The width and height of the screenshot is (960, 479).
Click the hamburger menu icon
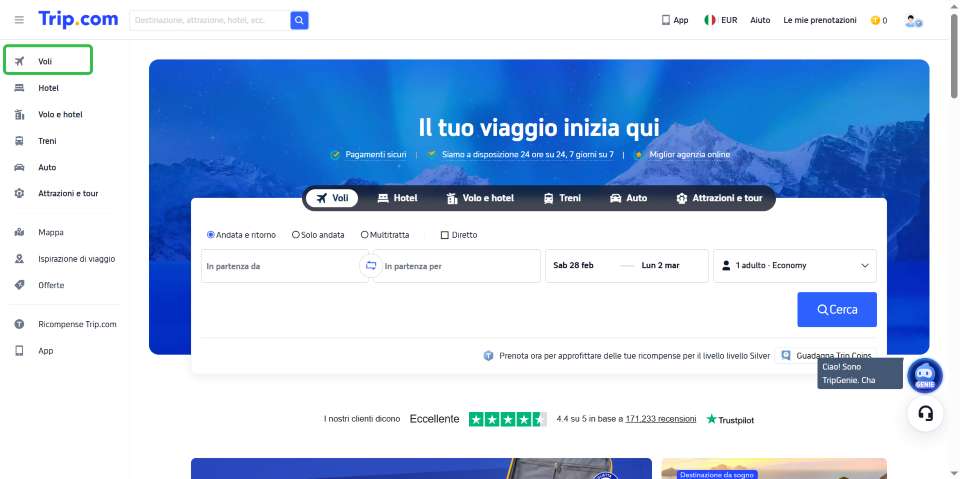point(19,19)
